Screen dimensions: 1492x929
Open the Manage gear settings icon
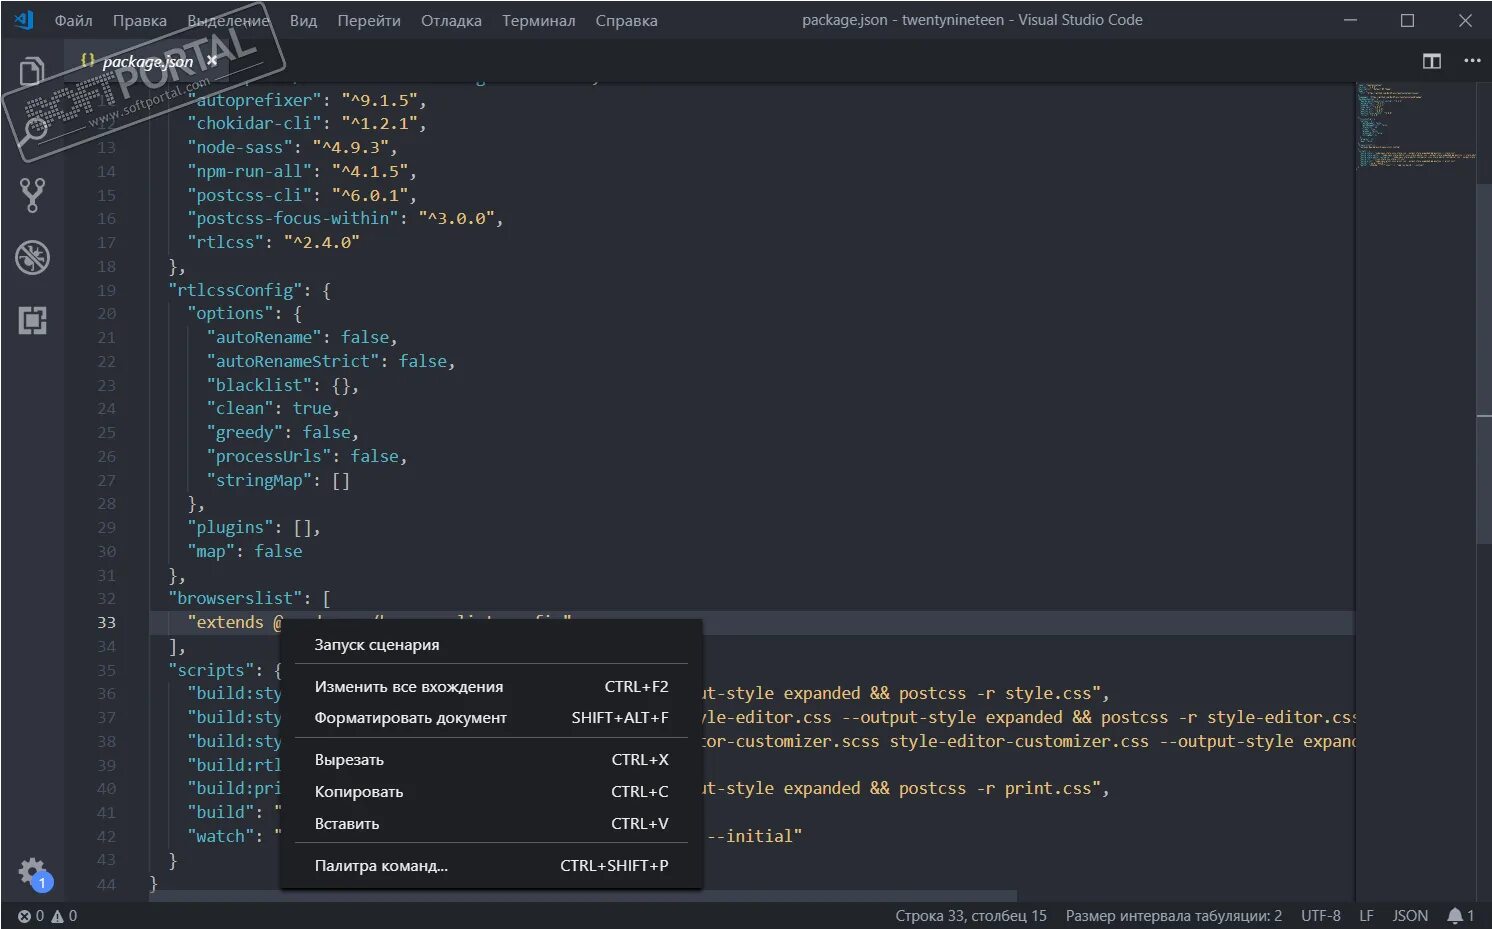coord(33,872)
